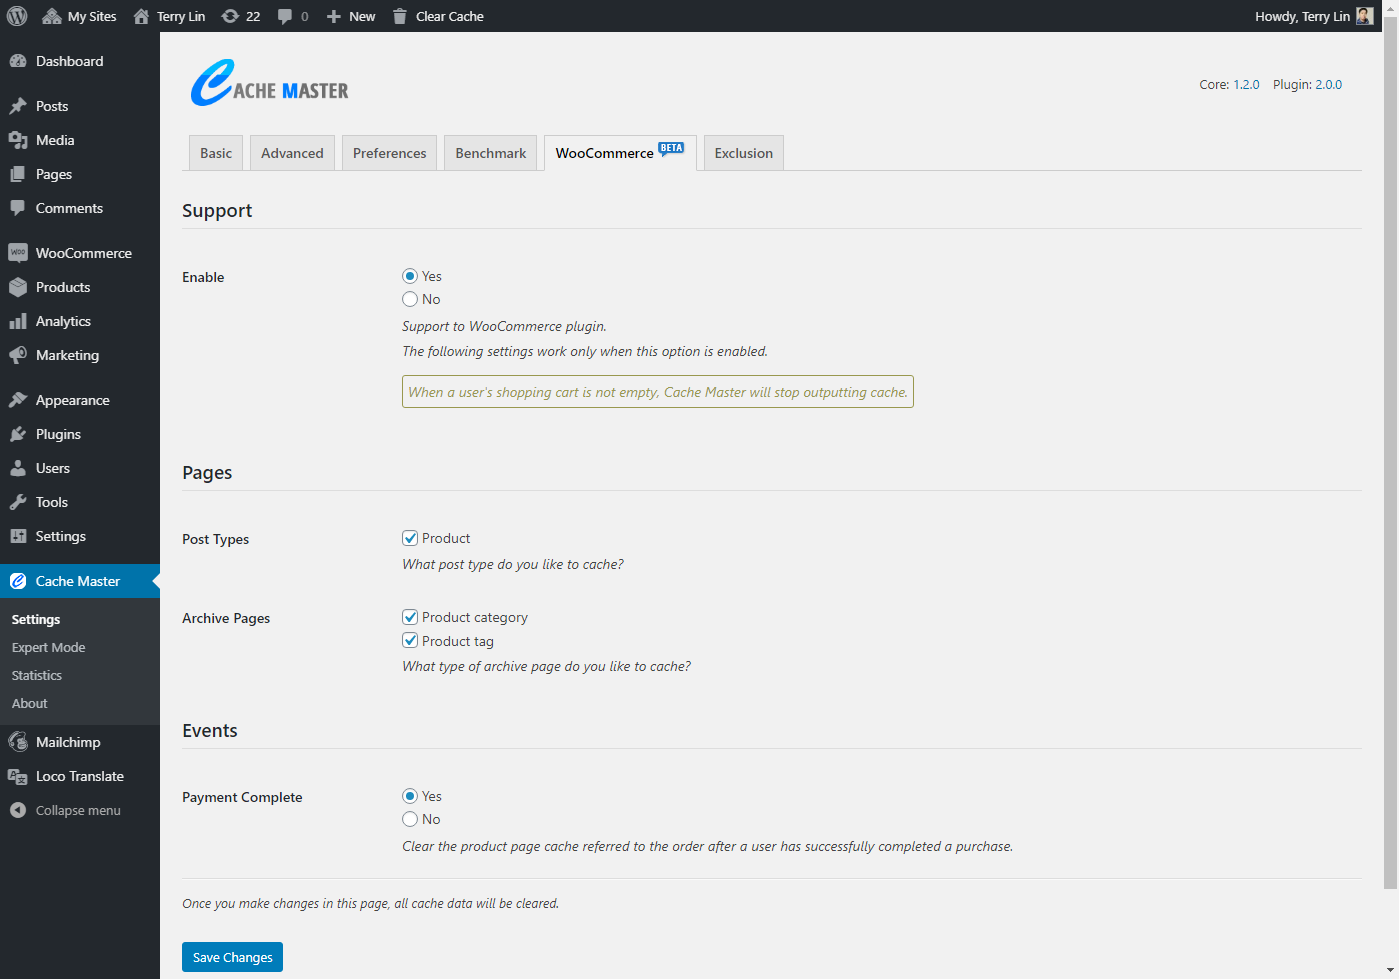This screenshot has width=1399, height=979.
Task: Click the Cache Master sidebar icon
Action: (18, 581)
